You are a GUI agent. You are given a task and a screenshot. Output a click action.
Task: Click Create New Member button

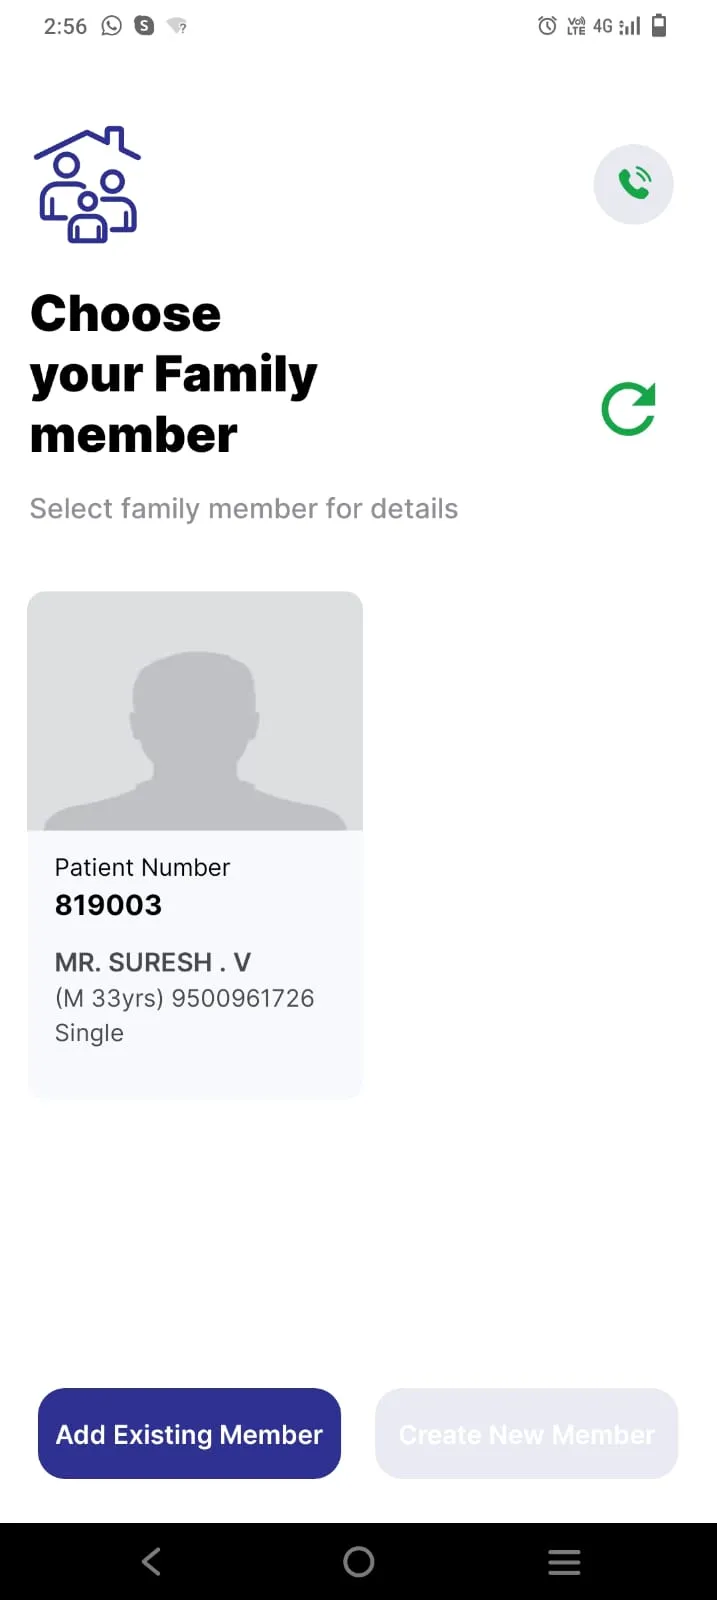527,1433
